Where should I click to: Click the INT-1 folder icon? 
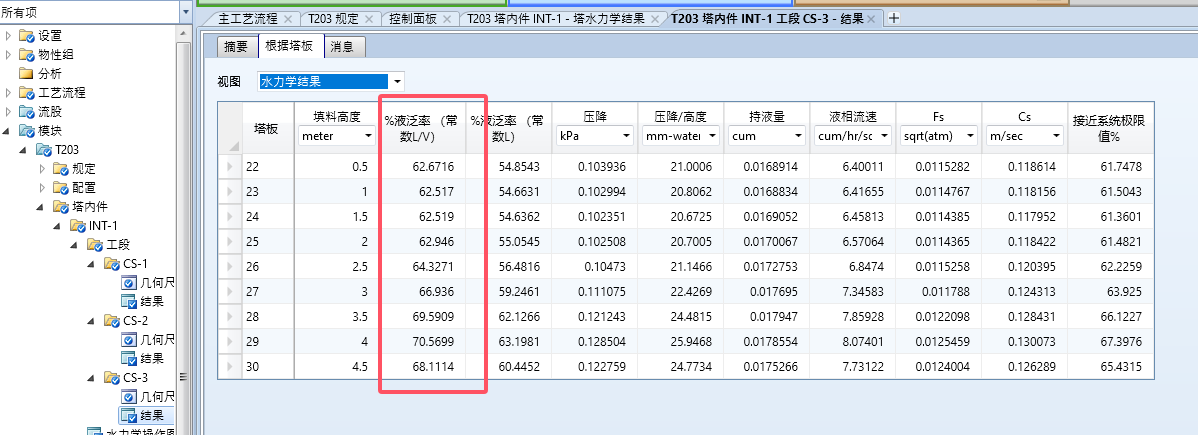tap(77, 226)
